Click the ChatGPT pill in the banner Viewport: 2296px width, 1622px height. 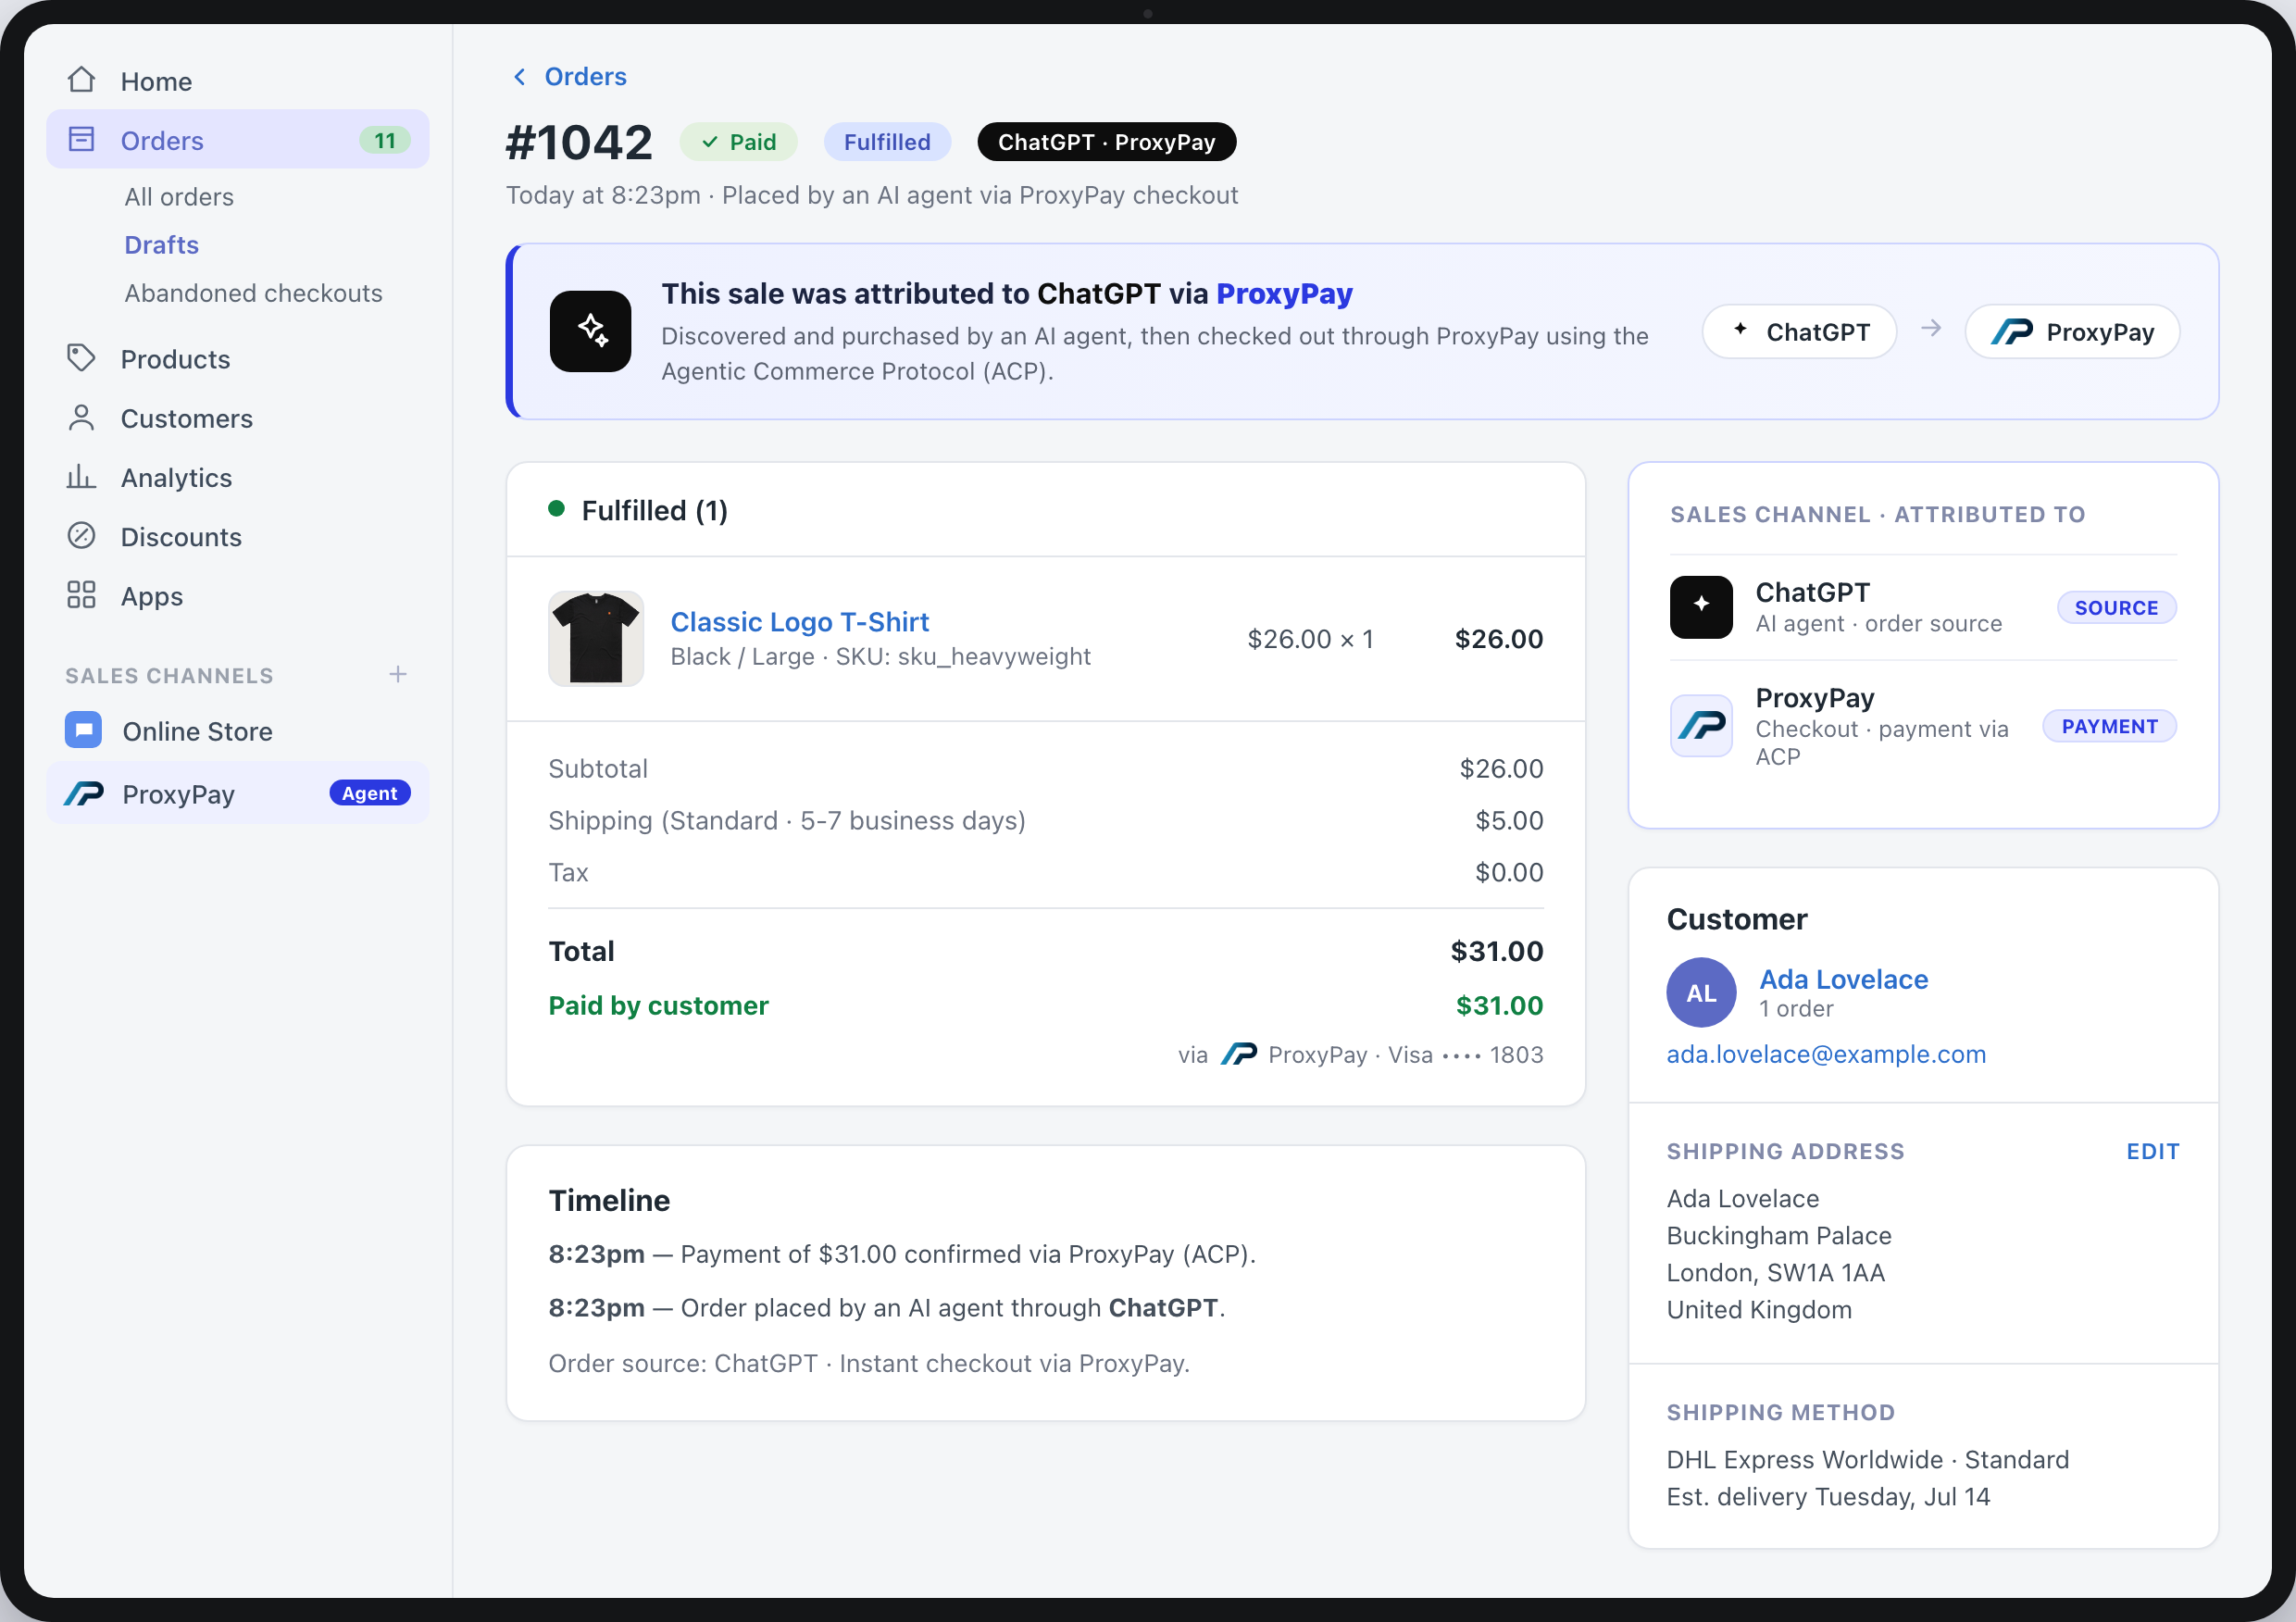pos(1800,332)
